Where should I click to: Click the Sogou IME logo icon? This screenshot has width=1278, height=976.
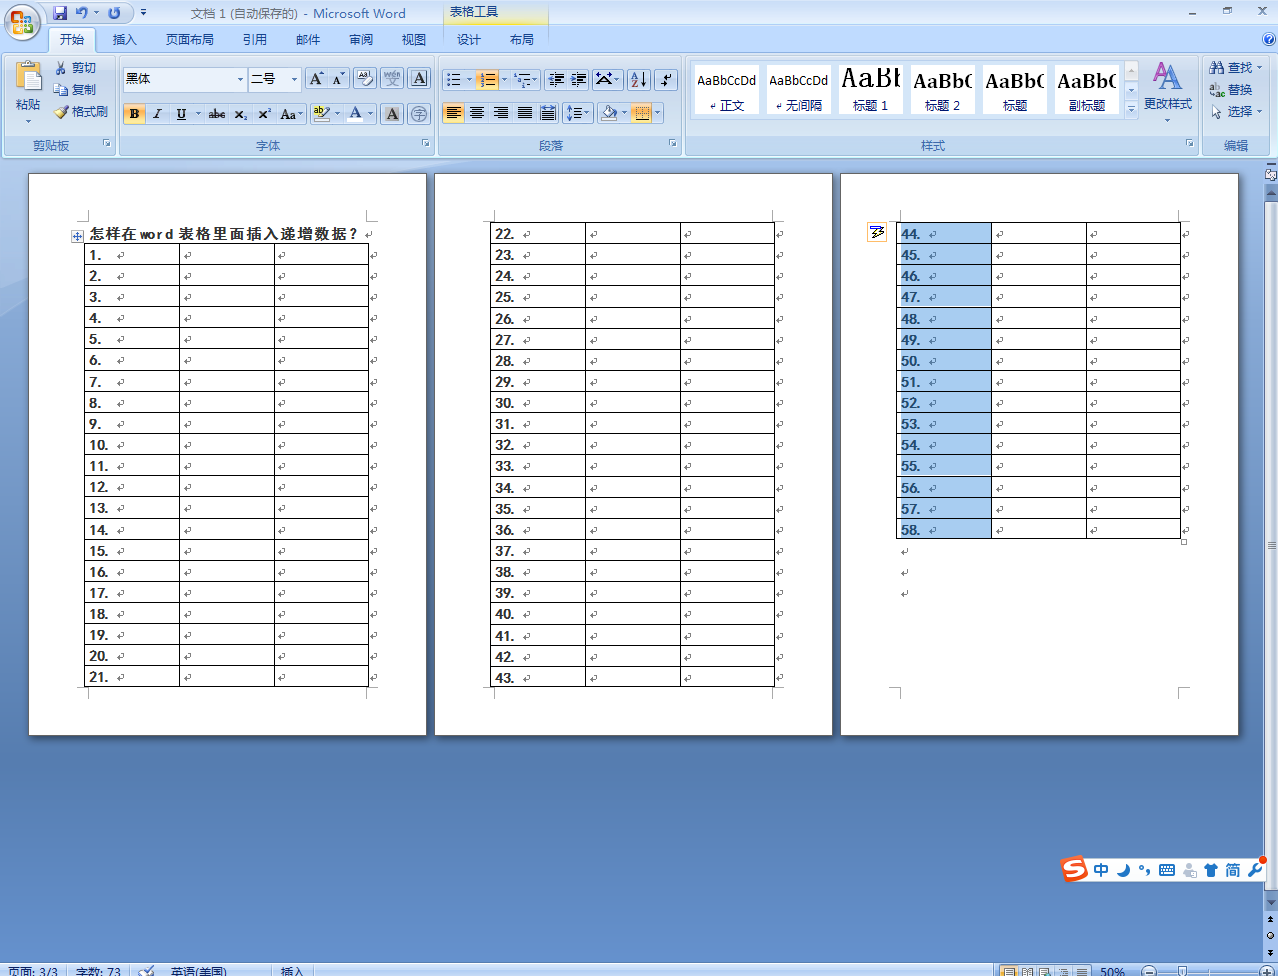tap(1074, 869)
